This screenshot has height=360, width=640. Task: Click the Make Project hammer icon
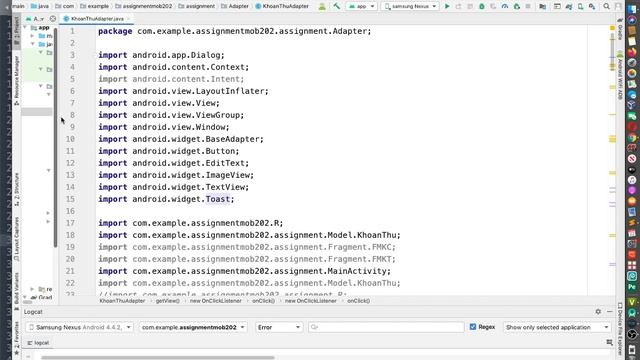click(336, 7)
